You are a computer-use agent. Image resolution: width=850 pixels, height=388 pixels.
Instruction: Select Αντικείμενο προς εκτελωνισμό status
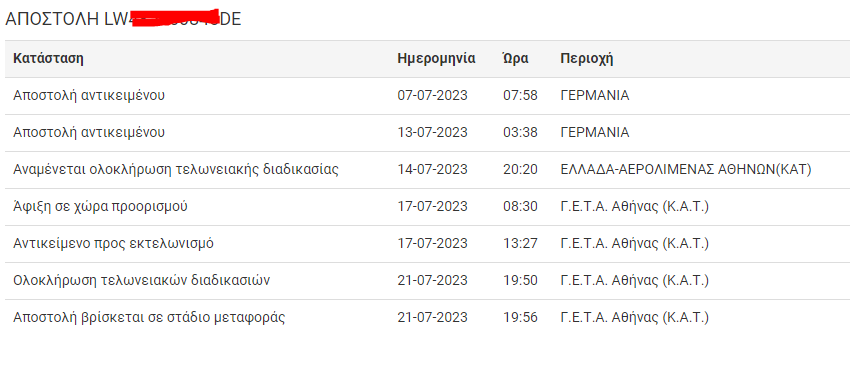[x=113, y=243]
